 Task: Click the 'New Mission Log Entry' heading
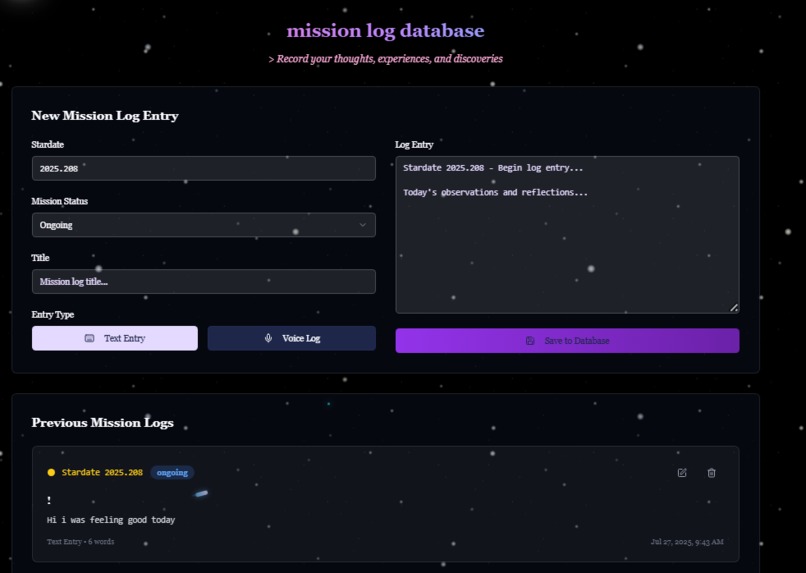pos(105,116)
